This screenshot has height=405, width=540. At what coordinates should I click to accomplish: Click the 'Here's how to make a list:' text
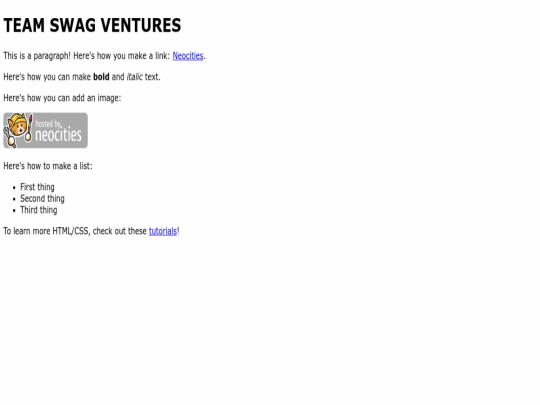[48, 166]
